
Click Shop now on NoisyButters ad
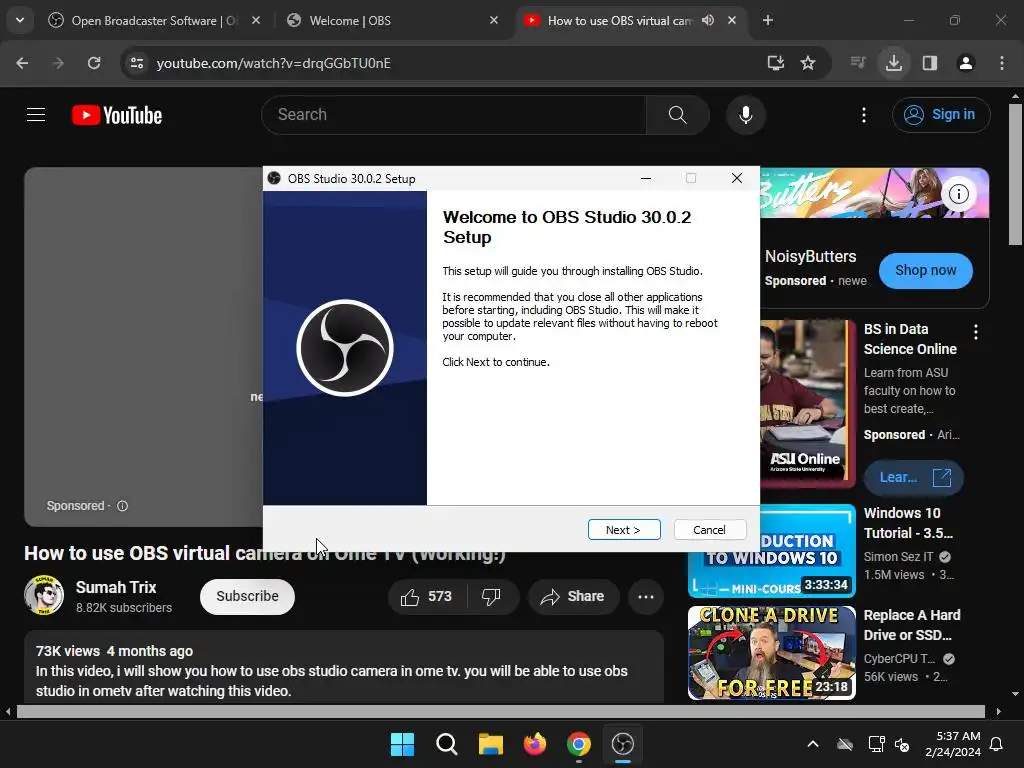(x=925, y=270)
